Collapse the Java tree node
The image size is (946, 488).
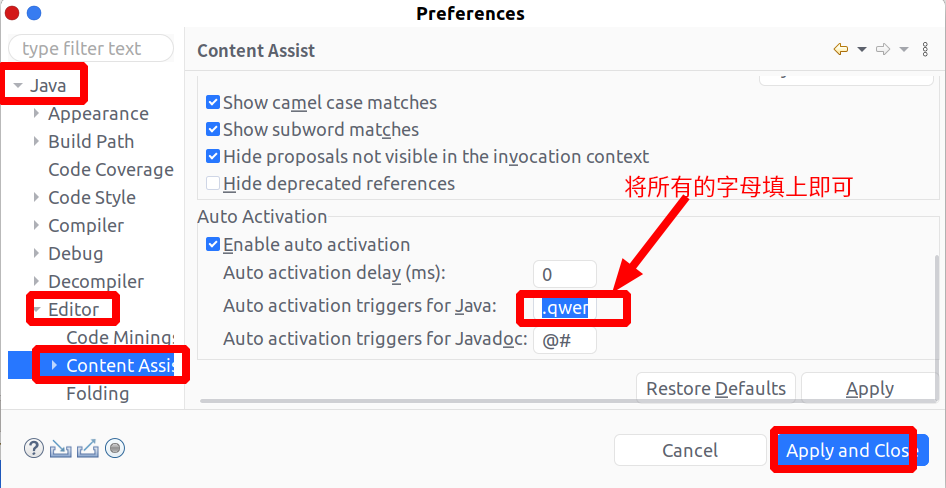pos(18,86)
